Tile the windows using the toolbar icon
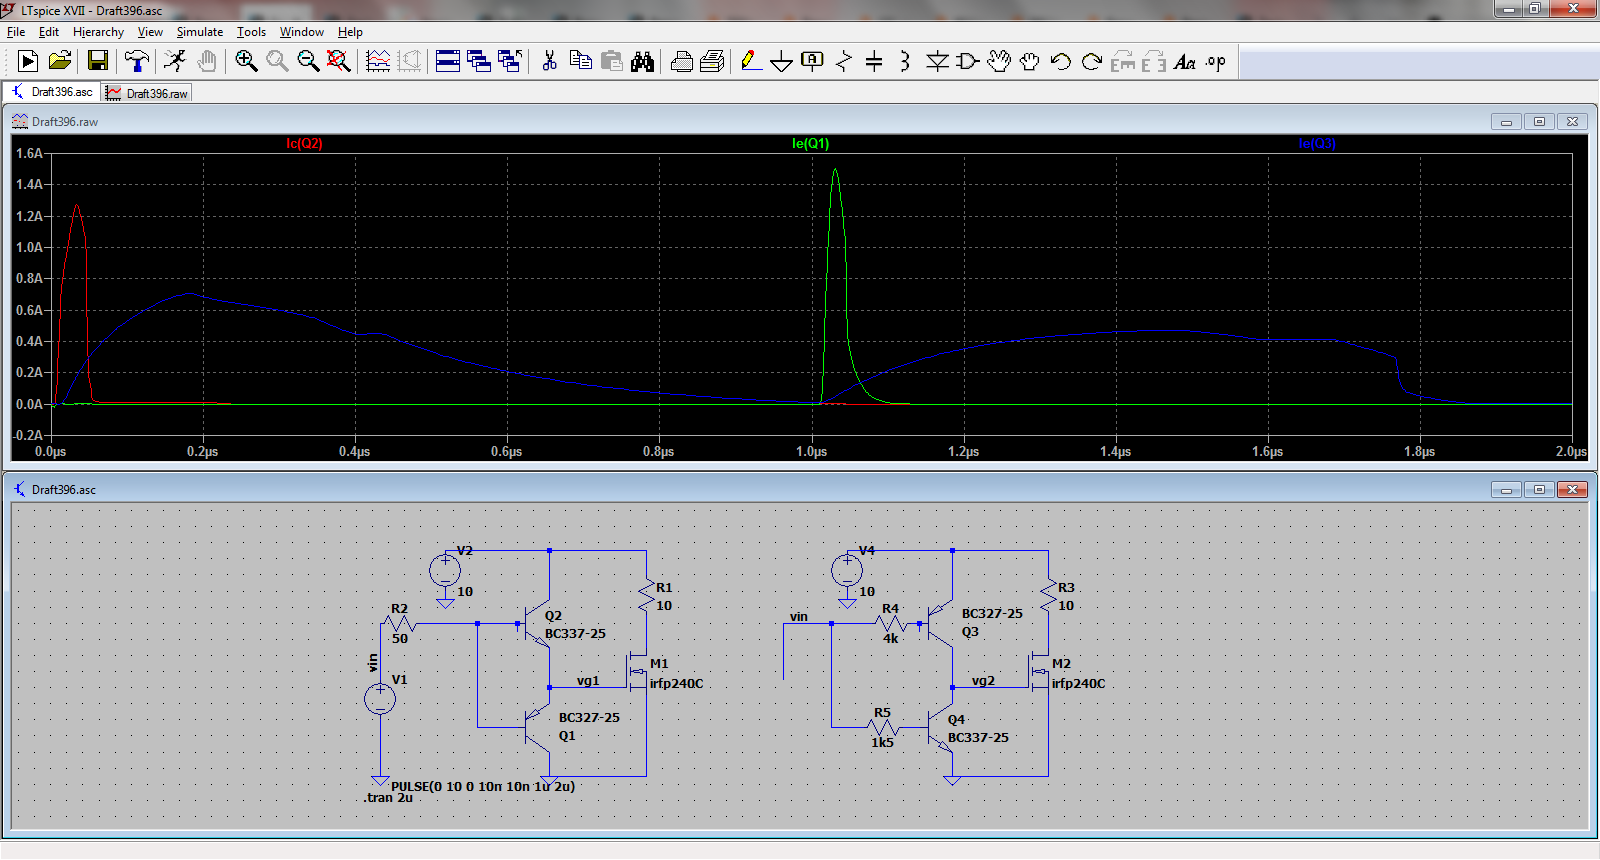The width and height of the screenshot is (1600, 860). (448, 62)
